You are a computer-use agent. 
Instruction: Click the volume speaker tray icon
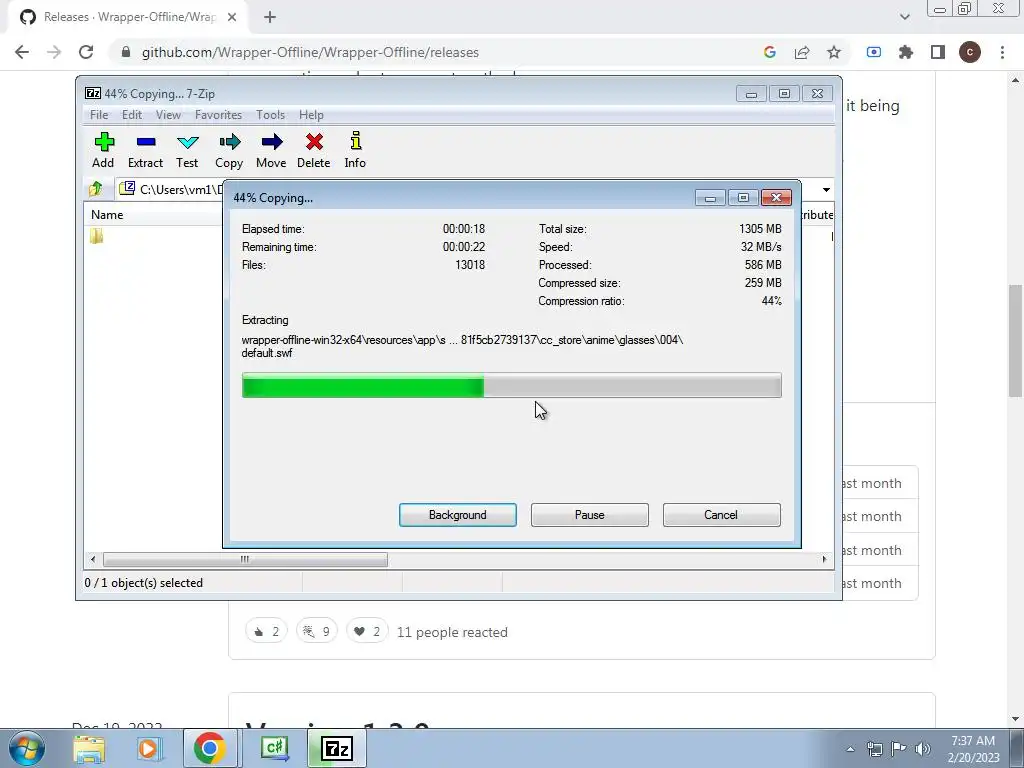tap(923, 749)
